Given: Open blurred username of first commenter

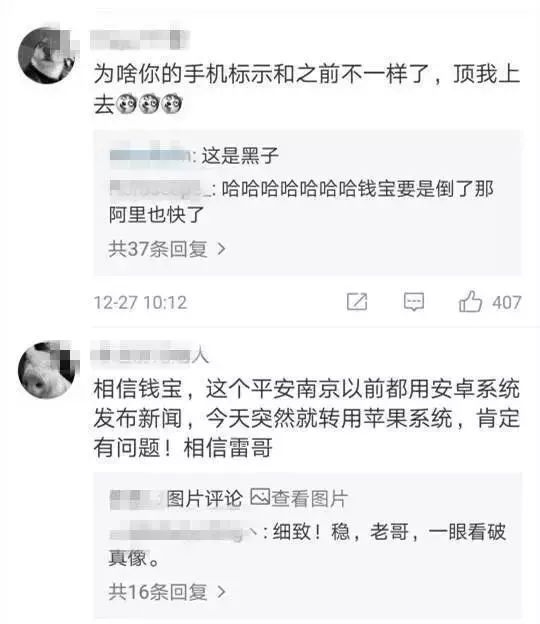Looking at the screenshot, I should [x=139, y=40].
